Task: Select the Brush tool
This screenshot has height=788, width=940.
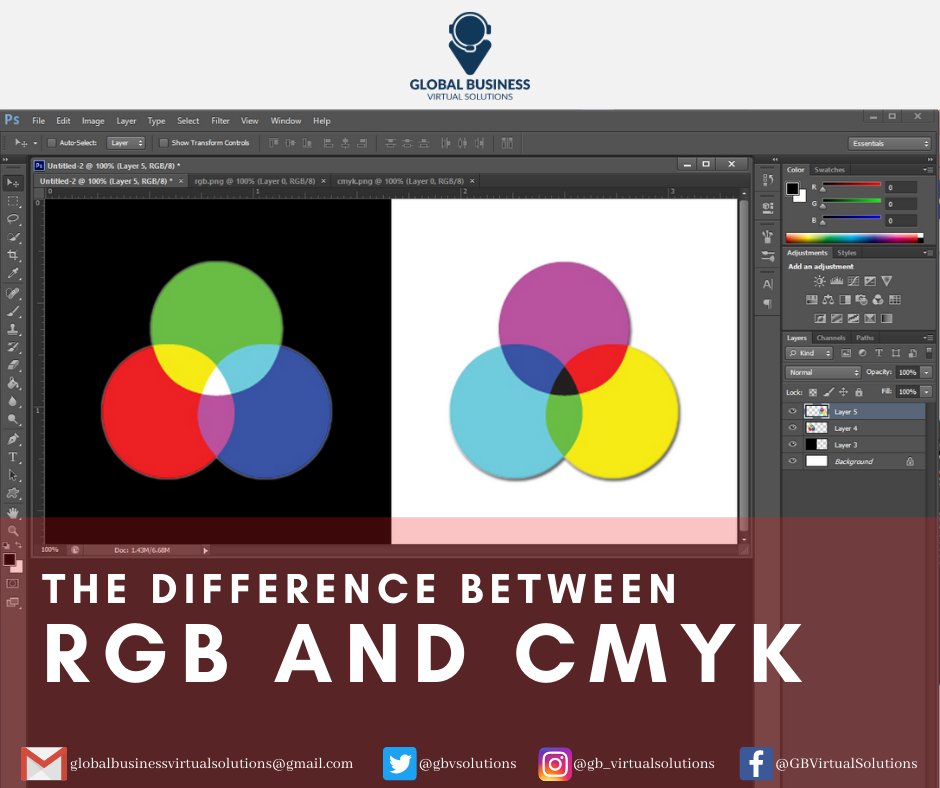Action: tap(13, 311)
